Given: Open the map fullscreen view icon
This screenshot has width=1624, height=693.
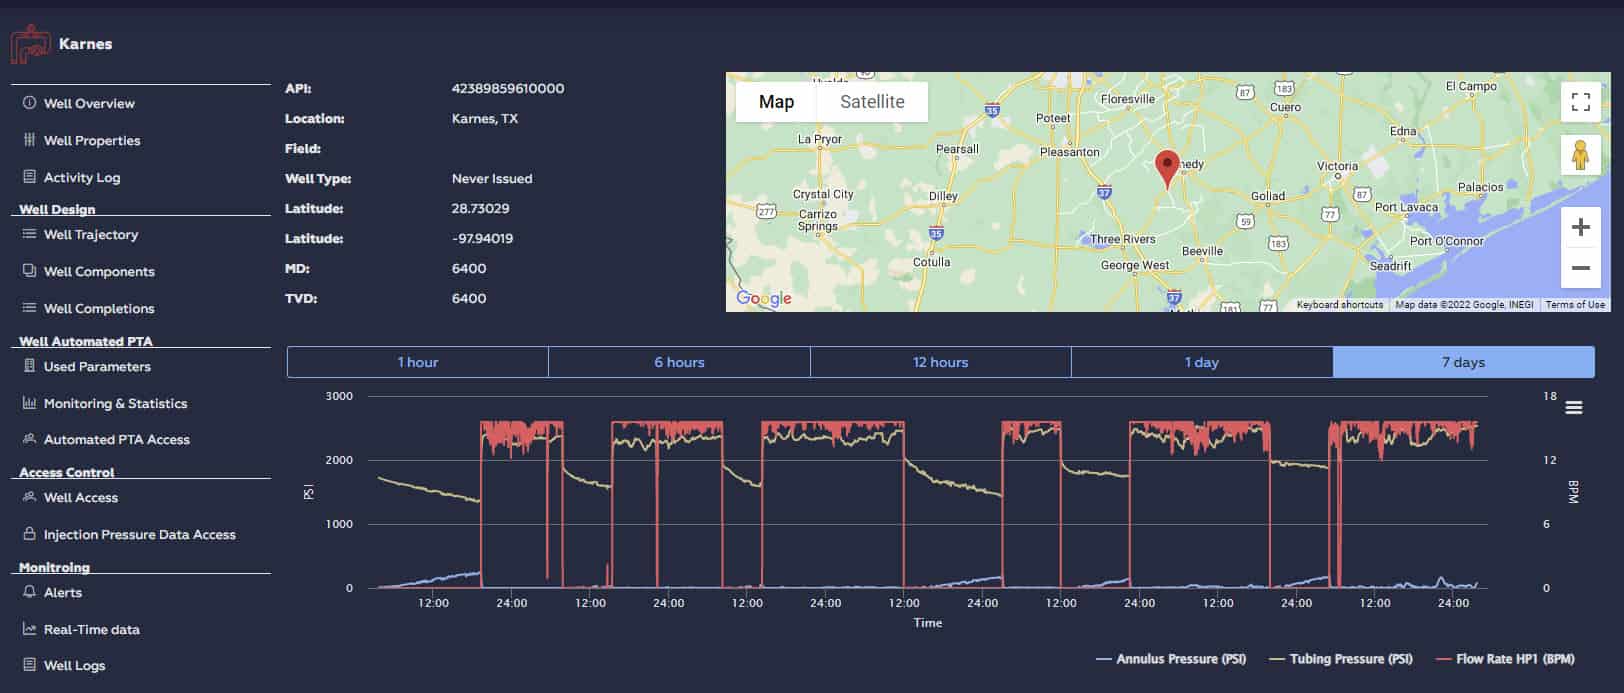Looking at the screenshot, I should pos(1580,101).
